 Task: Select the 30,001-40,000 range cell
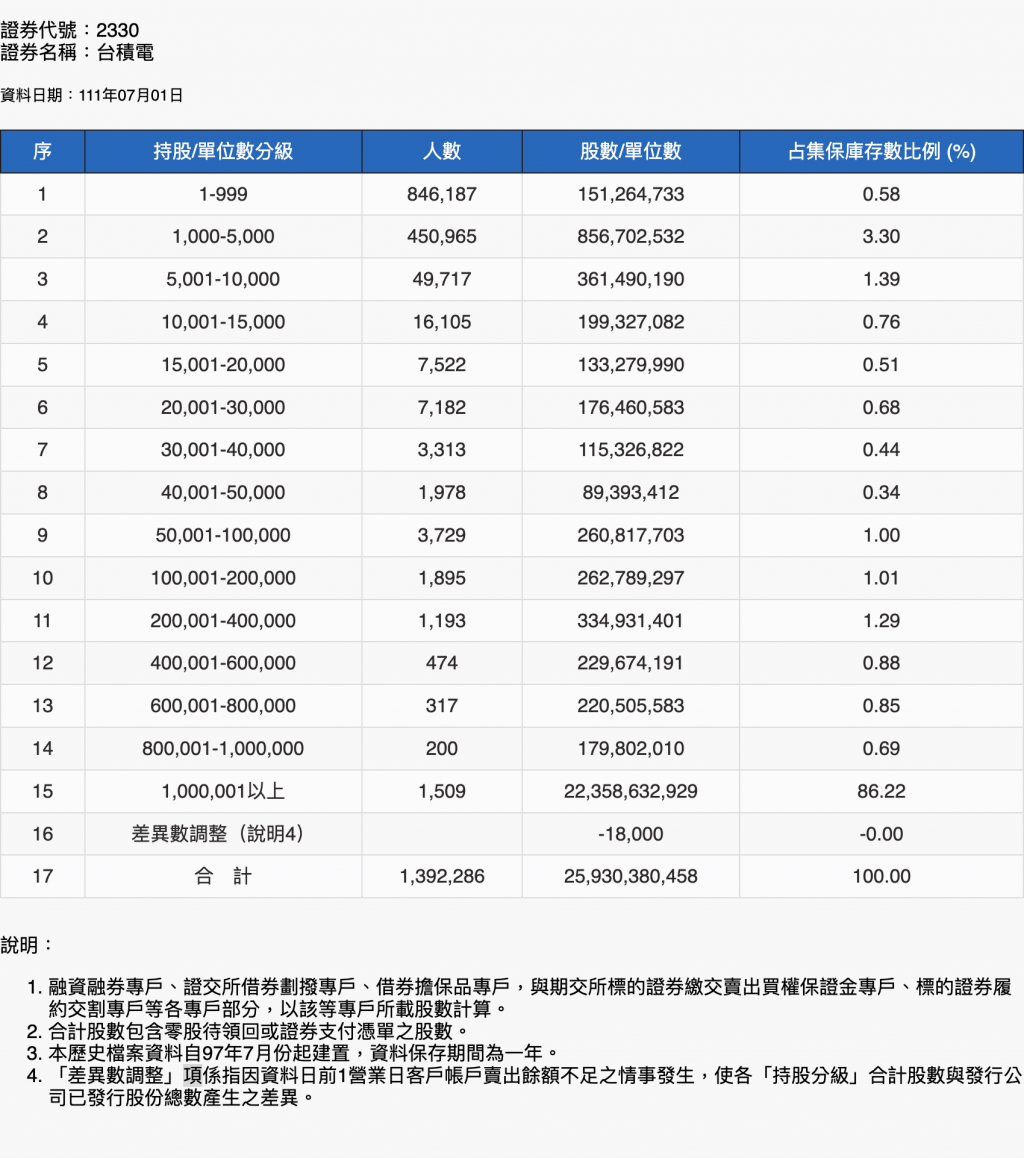(x=223, y=450)
